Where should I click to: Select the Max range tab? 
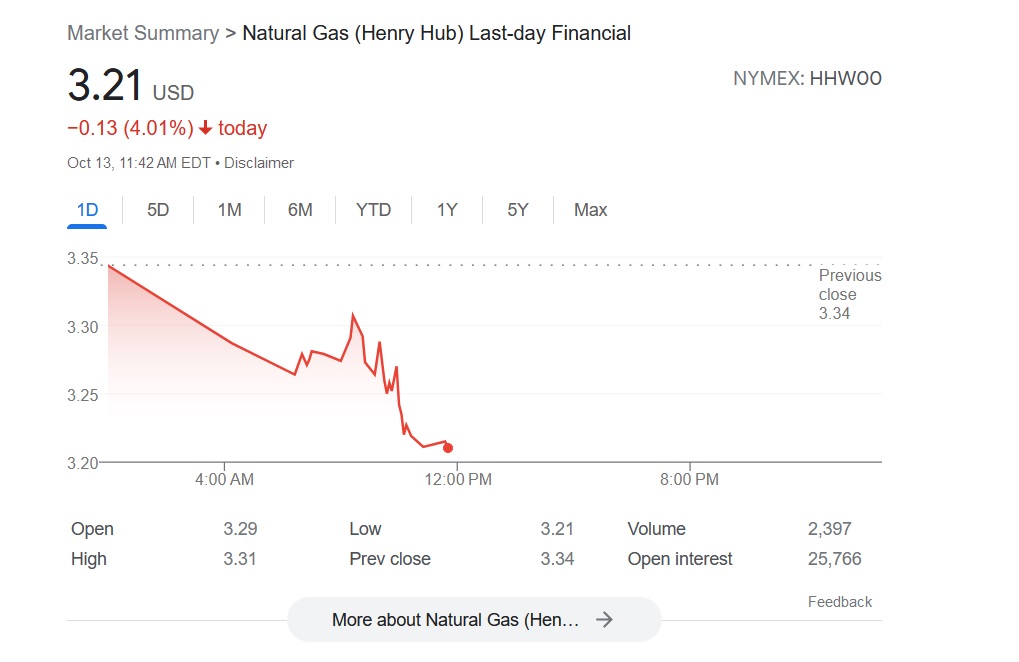tap(590, 210)
